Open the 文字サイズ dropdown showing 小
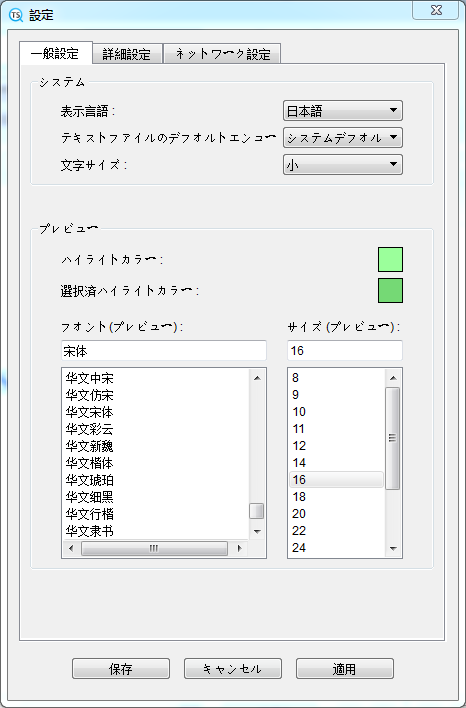Screen dimensions: 466x708 [343, 165]
